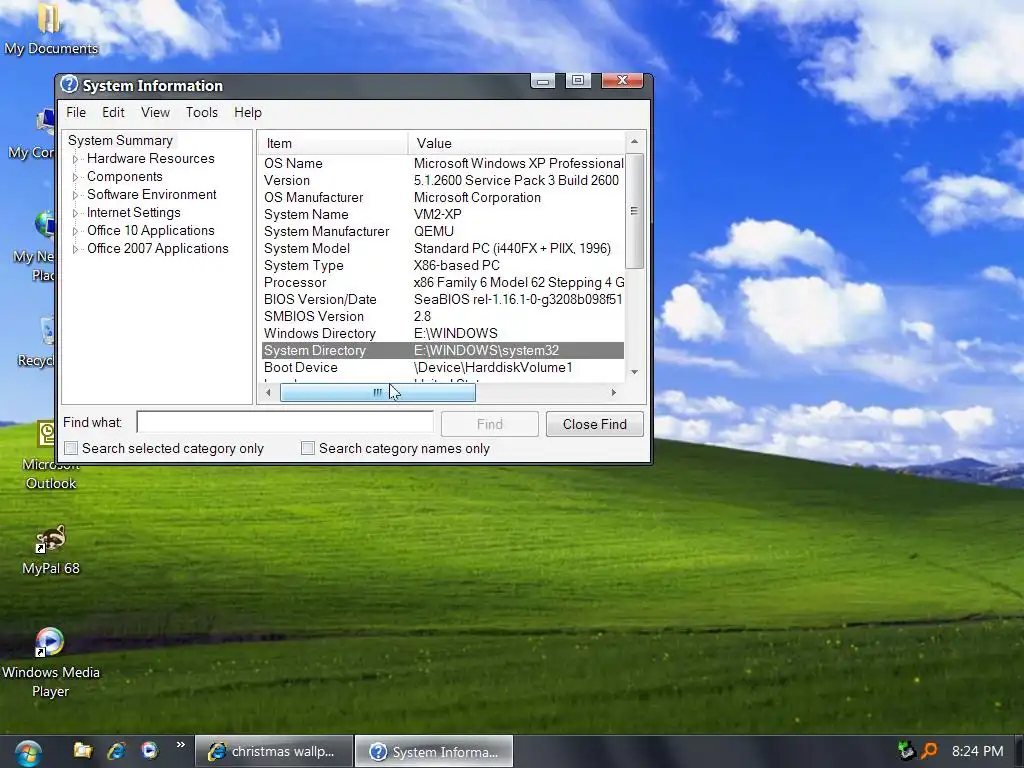Image resolution: width=1024 pixels, height=768 pixels.
Task: Click the Close Find button
Action: pos(595,424)
